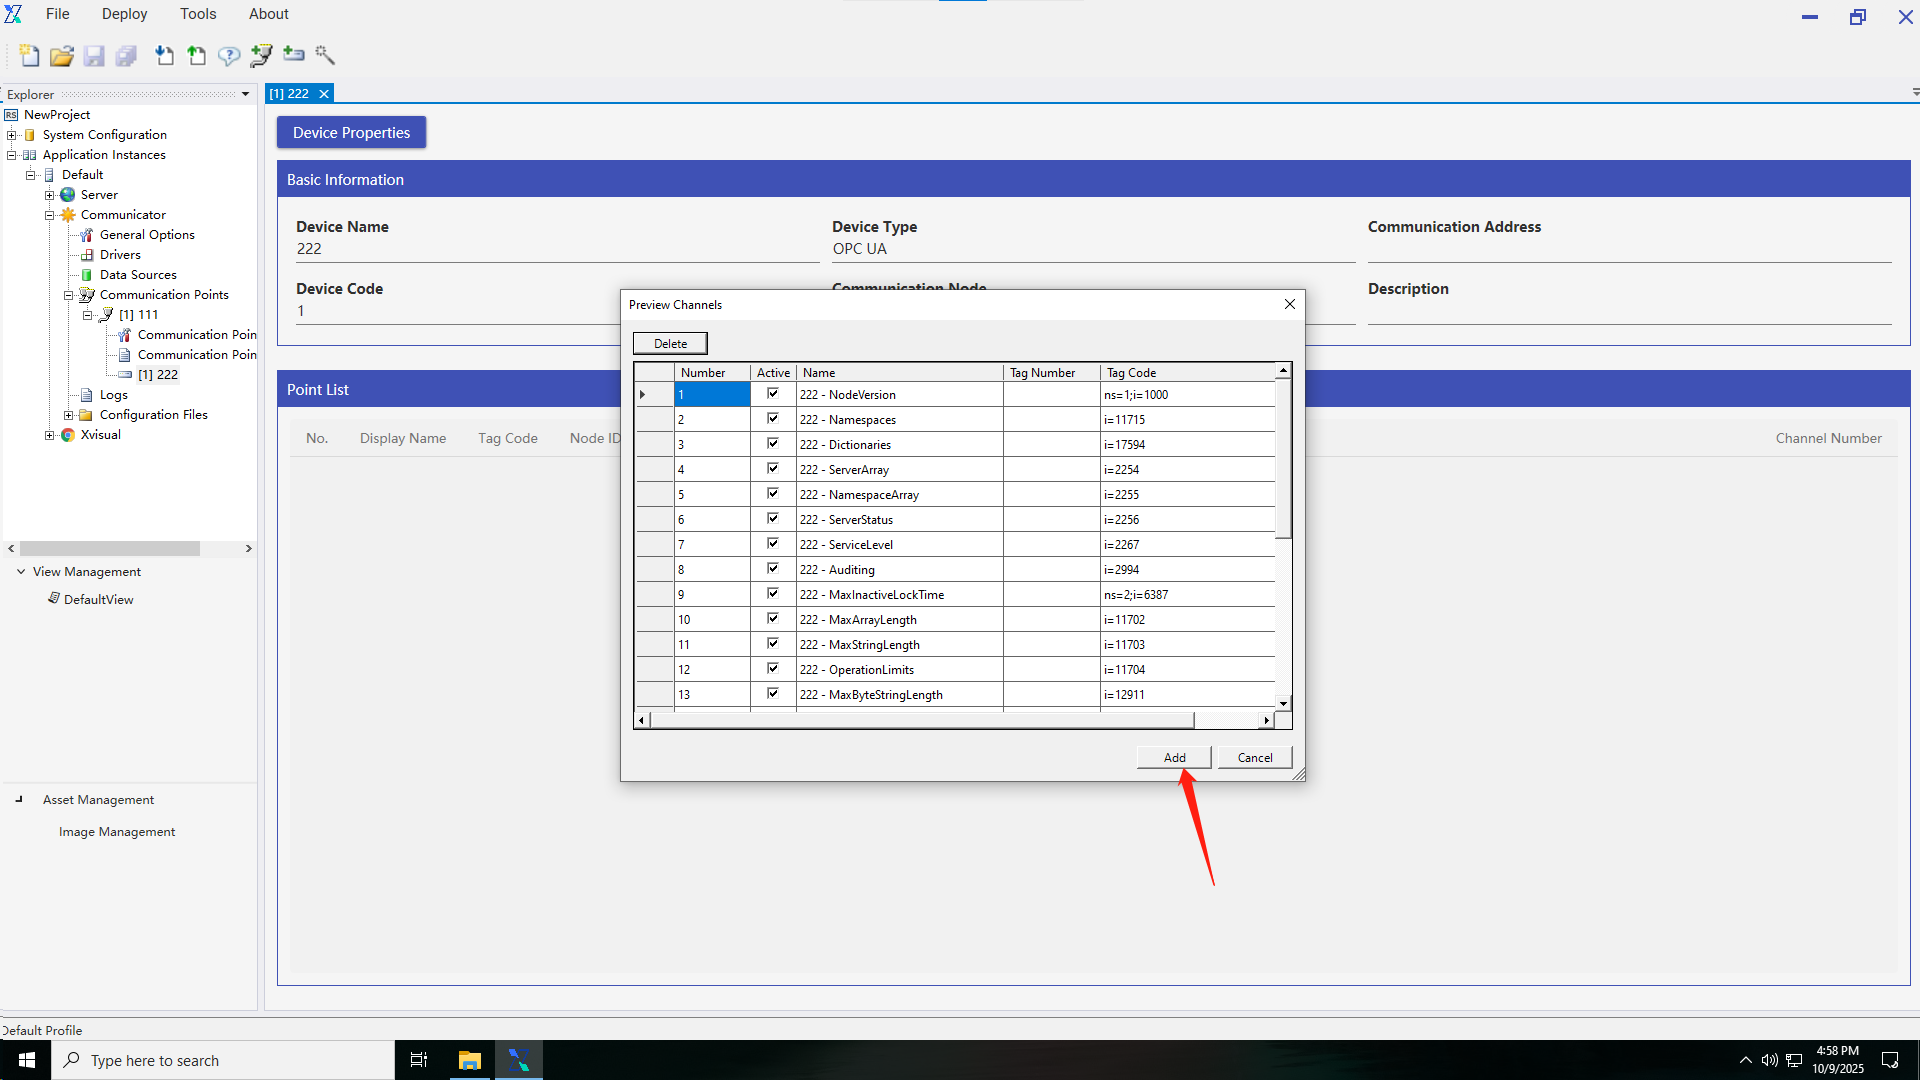
Task: Expand the System Configuration tree node
Action: [x=12, y=135]
